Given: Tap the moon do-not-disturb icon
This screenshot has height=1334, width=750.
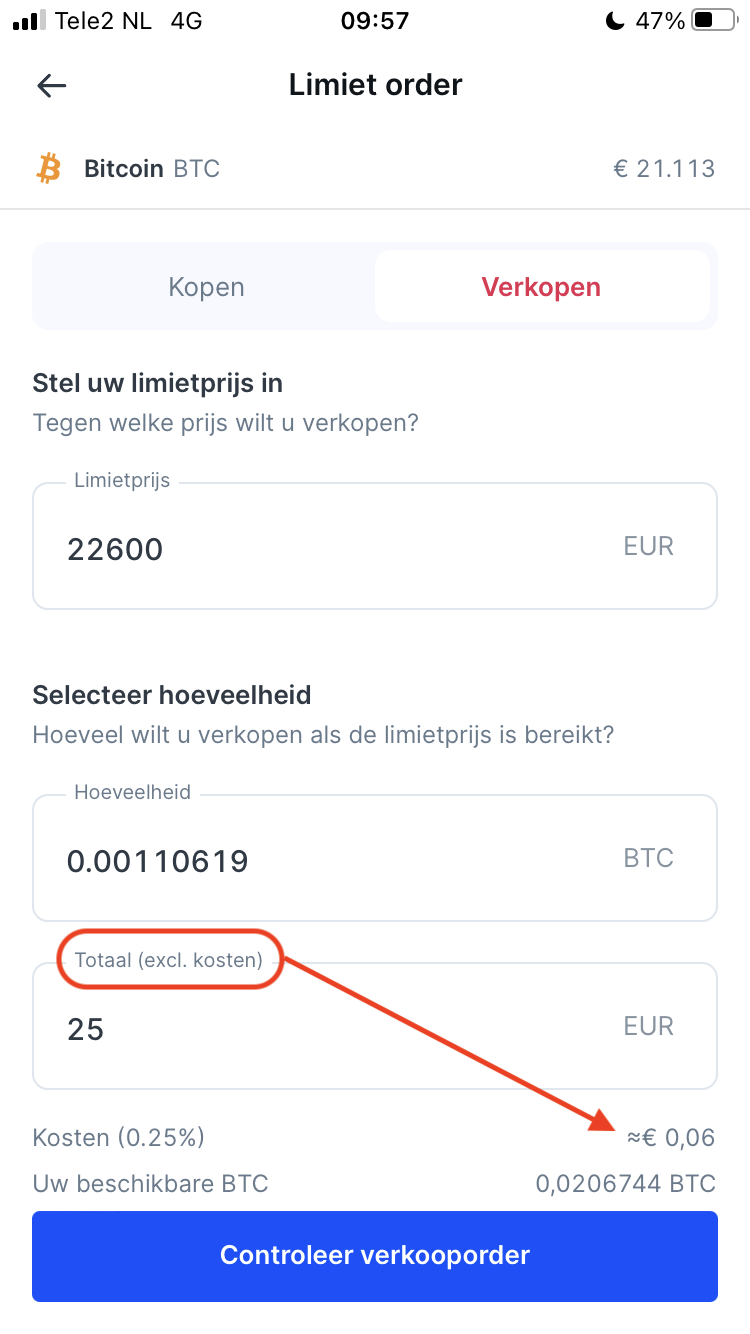Looking at the screenshot, I should tap(615, 20).
